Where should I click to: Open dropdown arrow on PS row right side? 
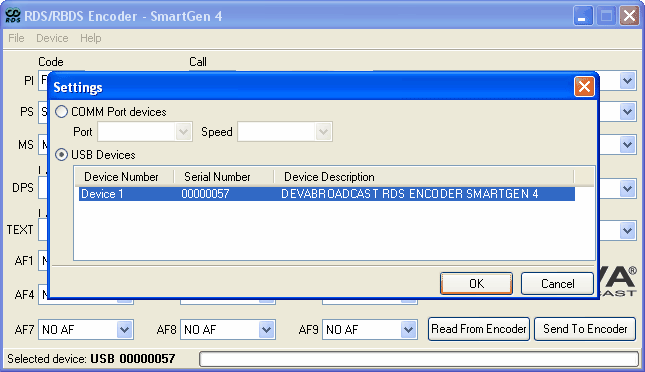click(x=627, y=112)
